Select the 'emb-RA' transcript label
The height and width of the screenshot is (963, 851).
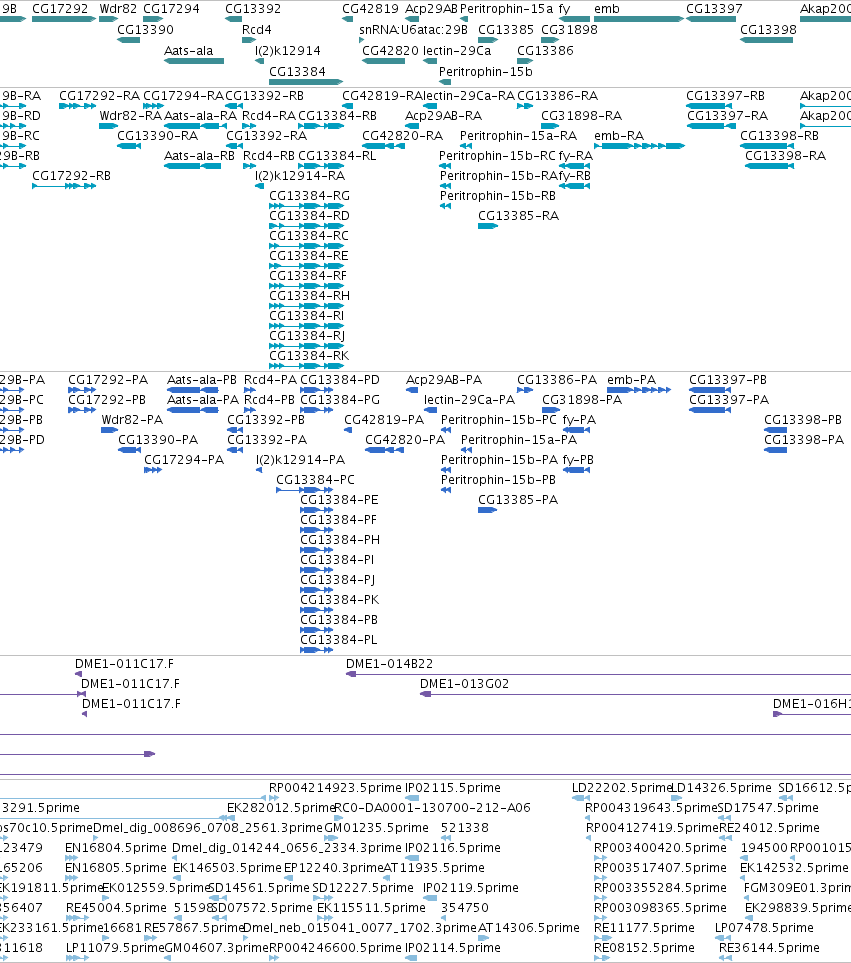(619, 136)
